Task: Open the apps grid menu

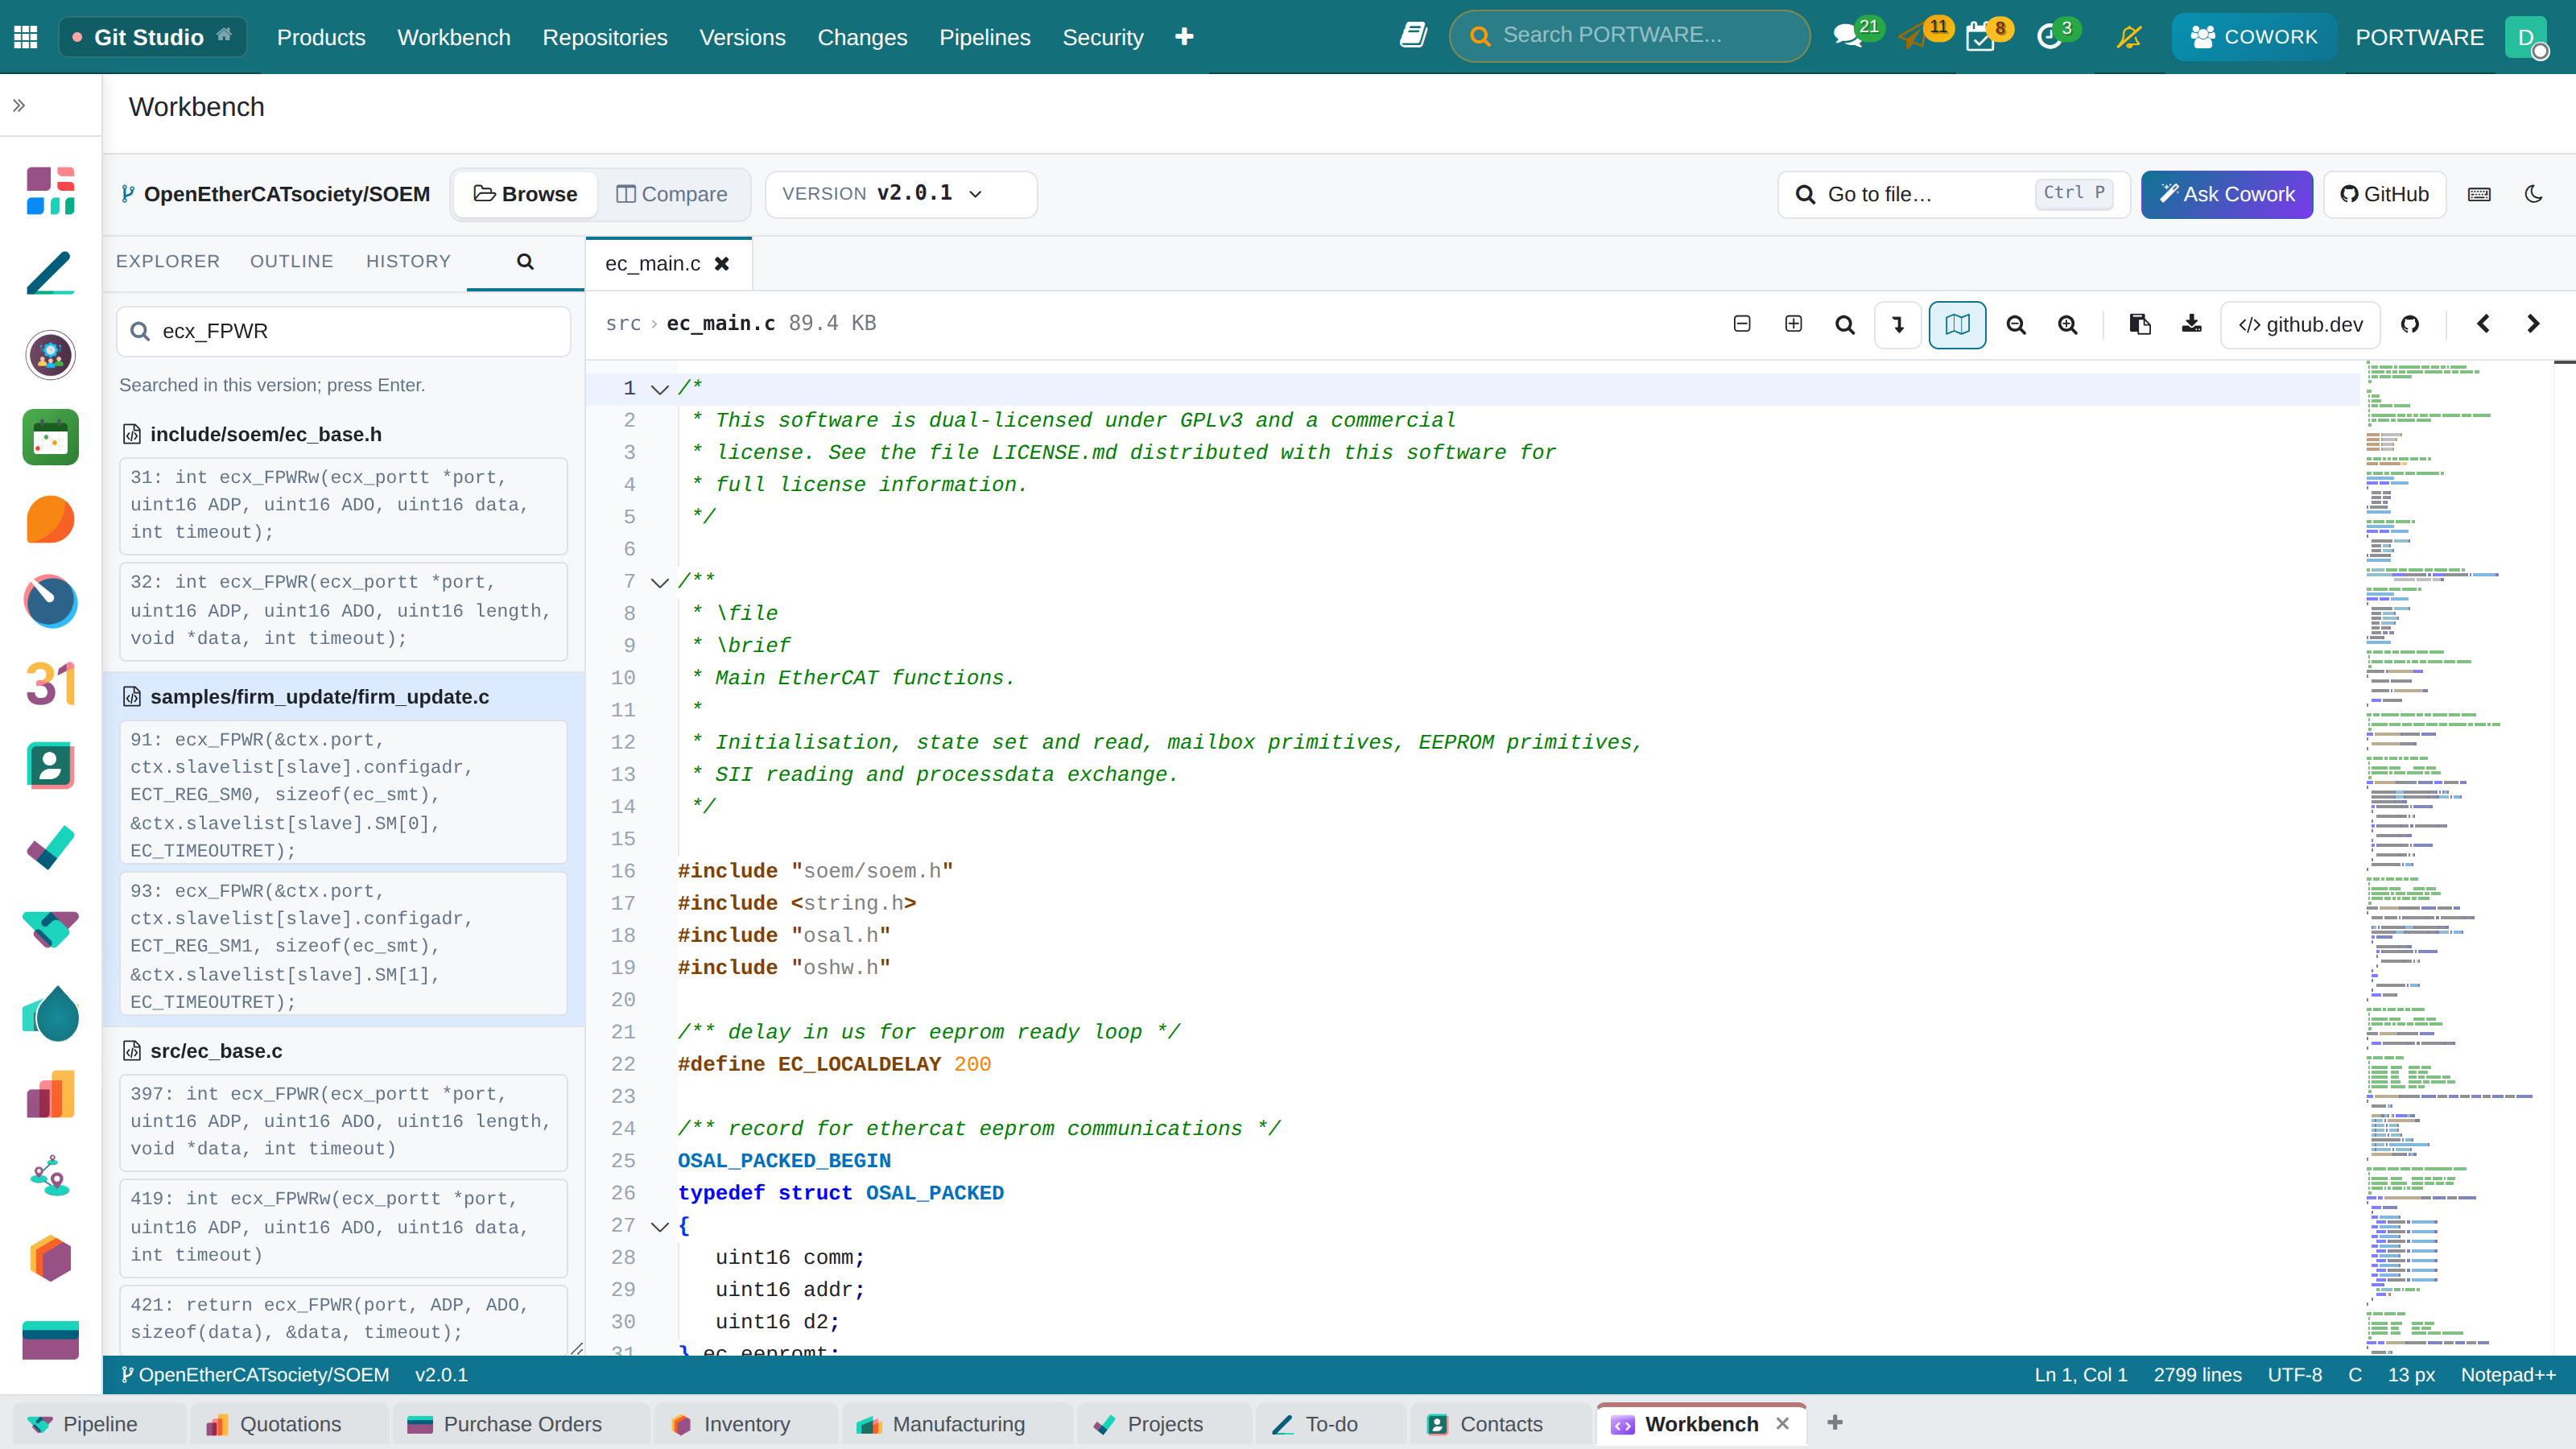Action: point(26,37)
